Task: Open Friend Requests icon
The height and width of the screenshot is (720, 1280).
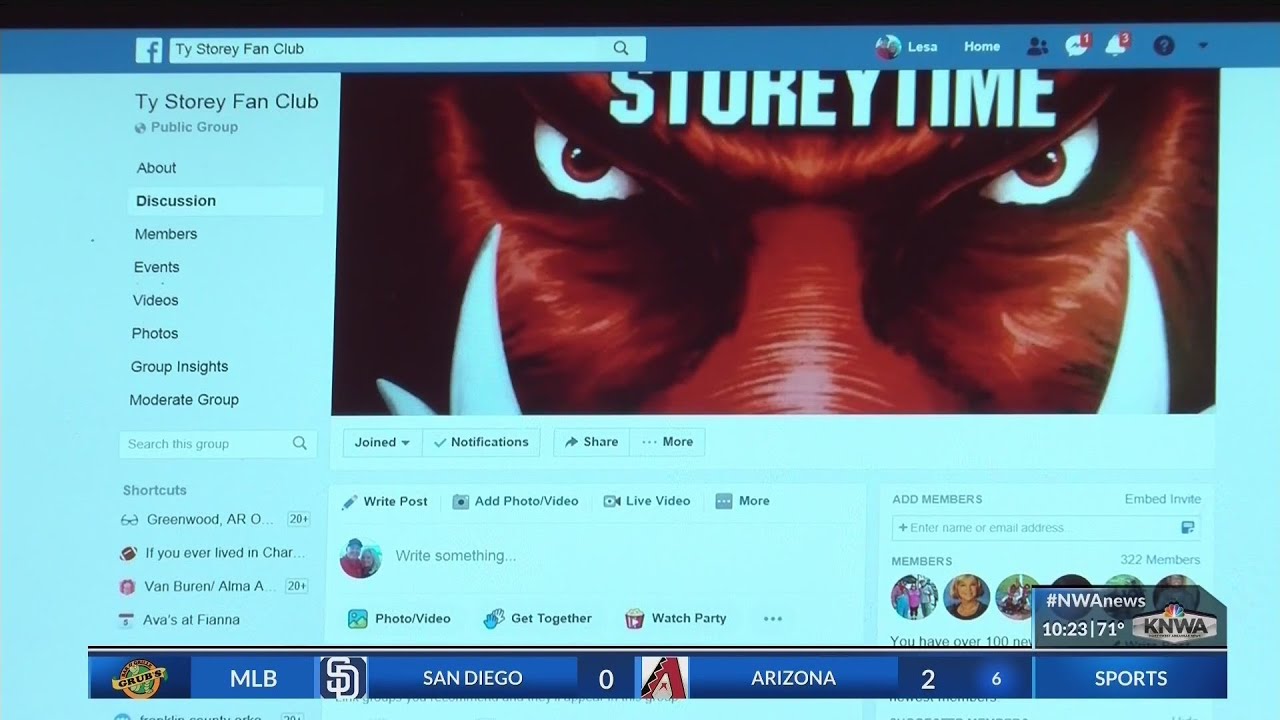Action: point(1037,47)
